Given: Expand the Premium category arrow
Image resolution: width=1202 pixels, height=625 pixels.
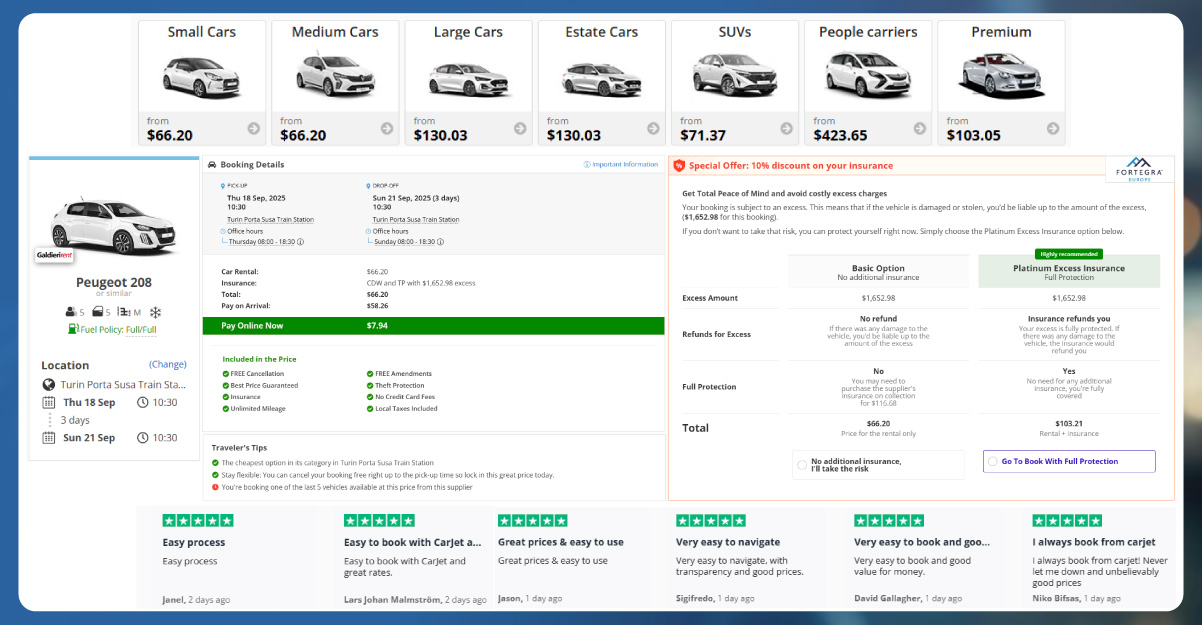Looking at the screenshot, I should 1052,128.
